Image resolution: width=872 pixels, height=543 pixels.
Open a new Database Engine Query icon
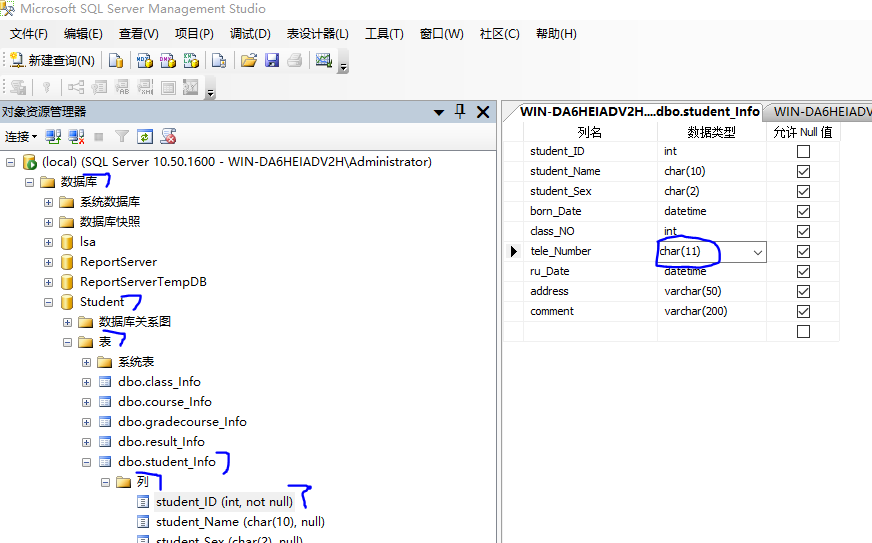(x=116, y=60)
